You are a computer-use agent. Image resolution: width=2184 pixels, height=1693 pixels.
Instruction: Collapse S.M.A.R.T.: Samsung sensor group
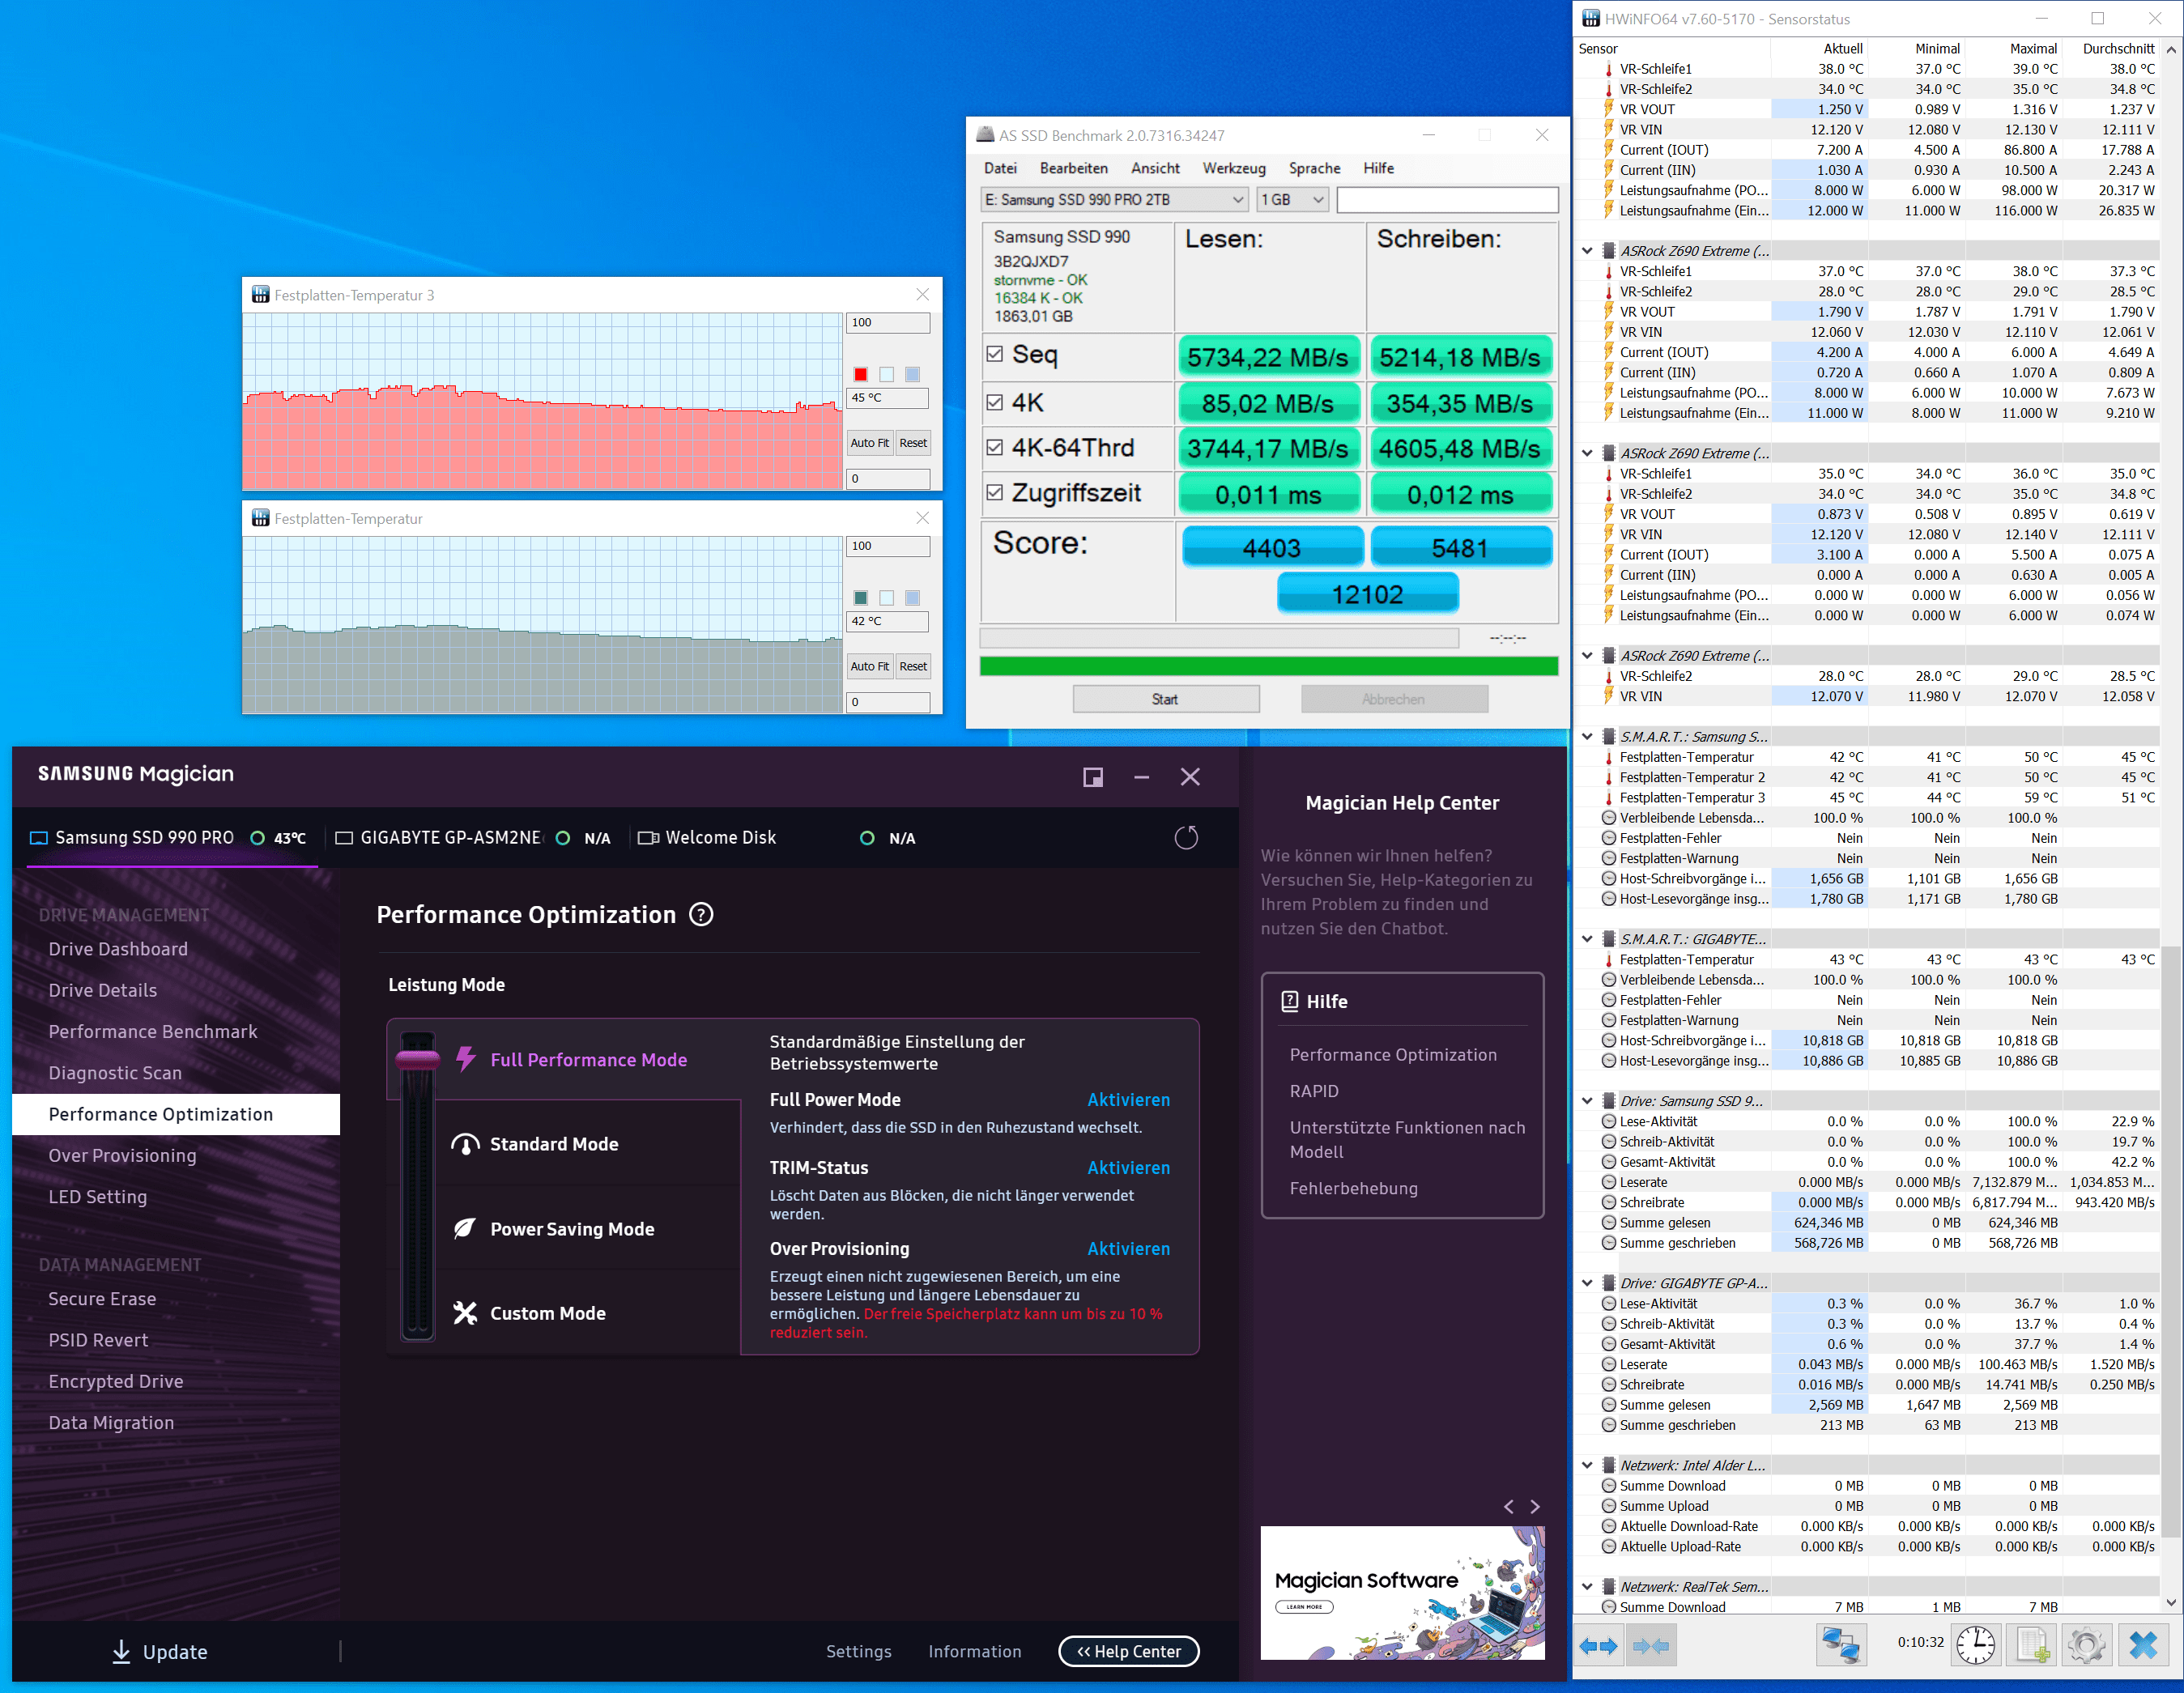pyautogui.click(x=1587, y=736)
